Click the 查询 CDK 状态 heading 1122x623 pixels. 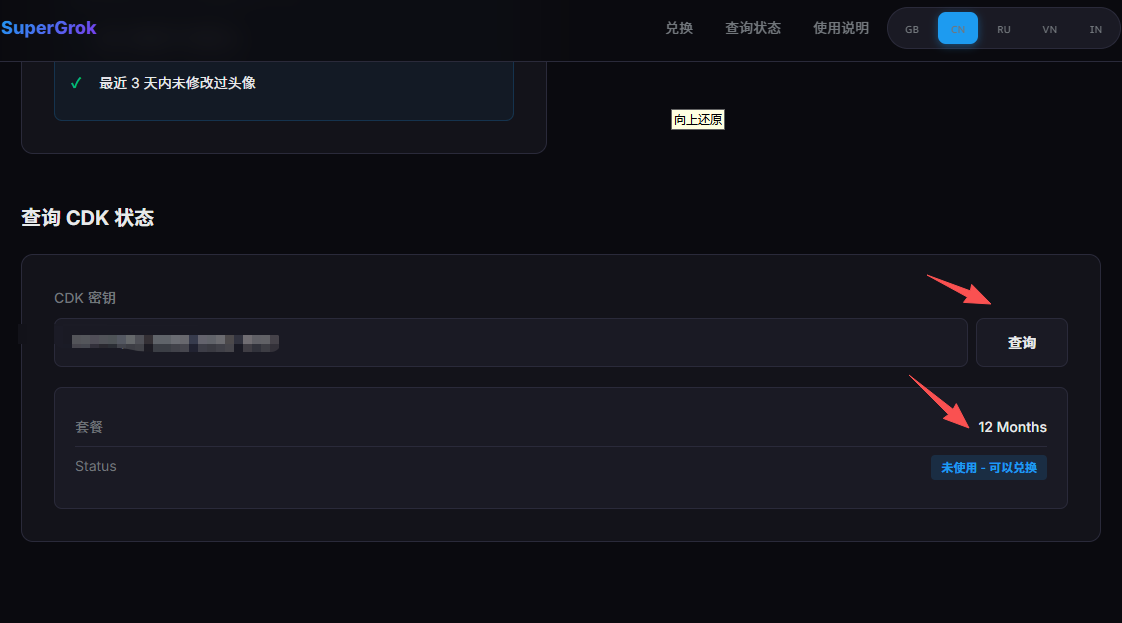(87, 217)
